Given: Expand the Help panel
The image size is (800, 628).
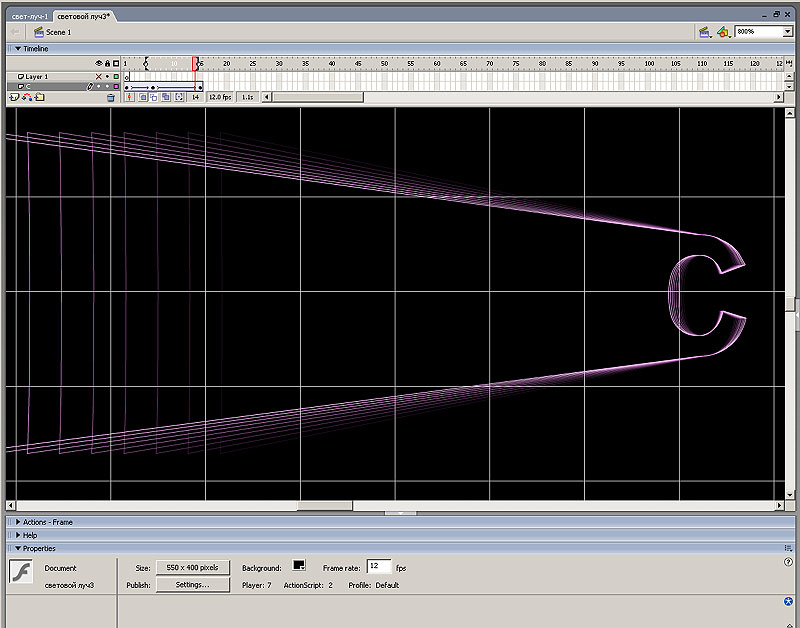Looking at the screenshot, I should coord(29,535).
